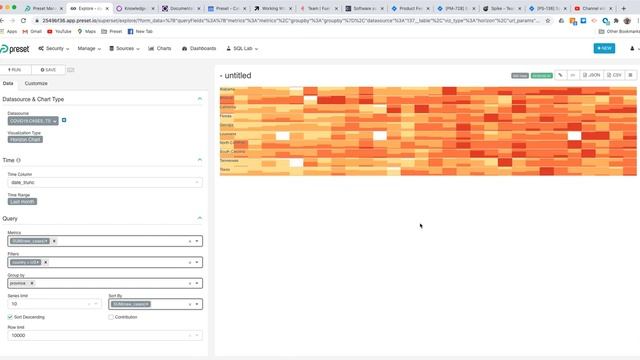
Task: Remove the metric tag with its x
Action: point(54,241)
